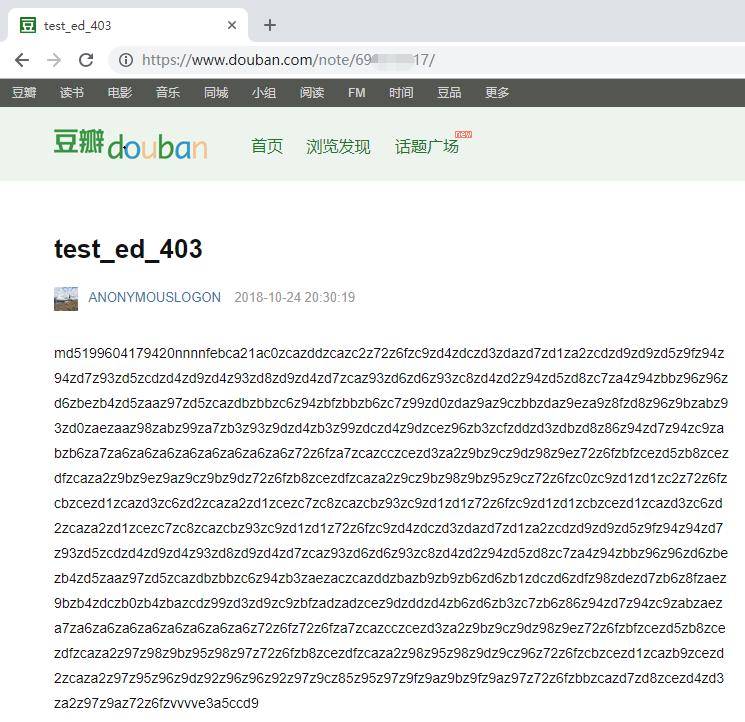Go to 音乐 section
Viewport: 745px width, 722px height.
168,92
